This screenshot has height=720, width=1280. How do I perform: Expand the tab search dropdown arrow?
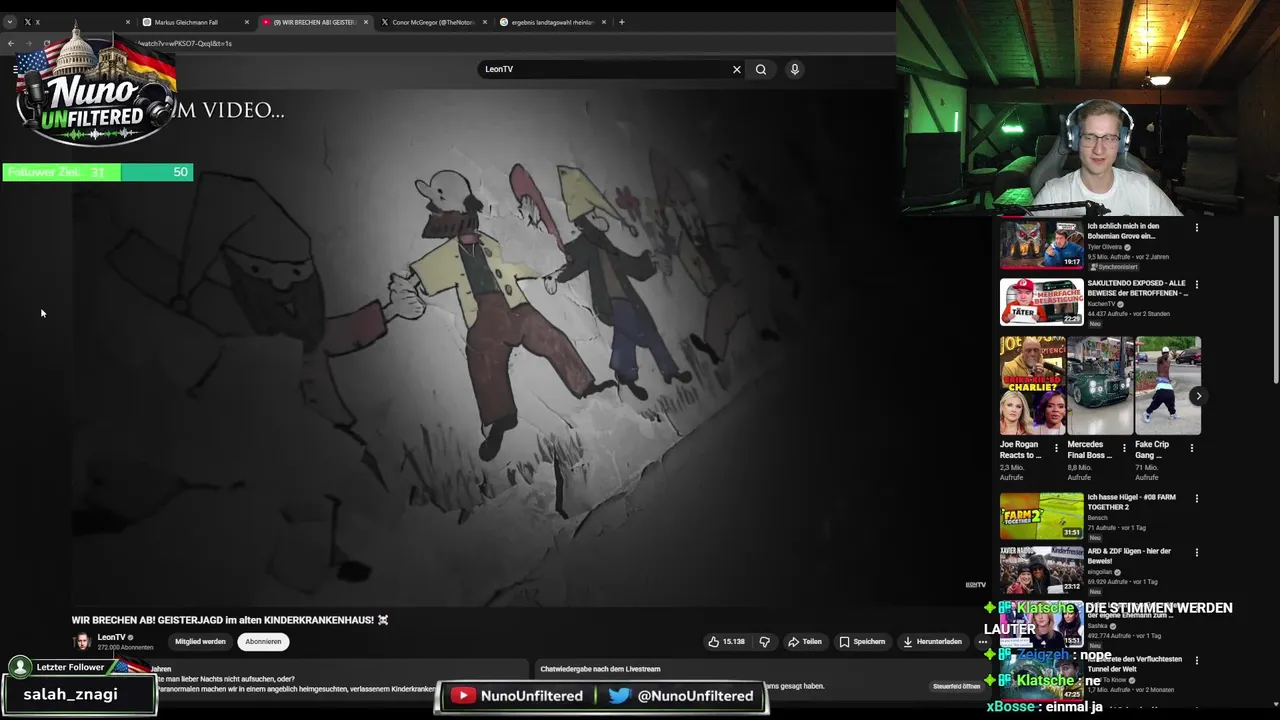pyautogui.click(x=9, y=22)
